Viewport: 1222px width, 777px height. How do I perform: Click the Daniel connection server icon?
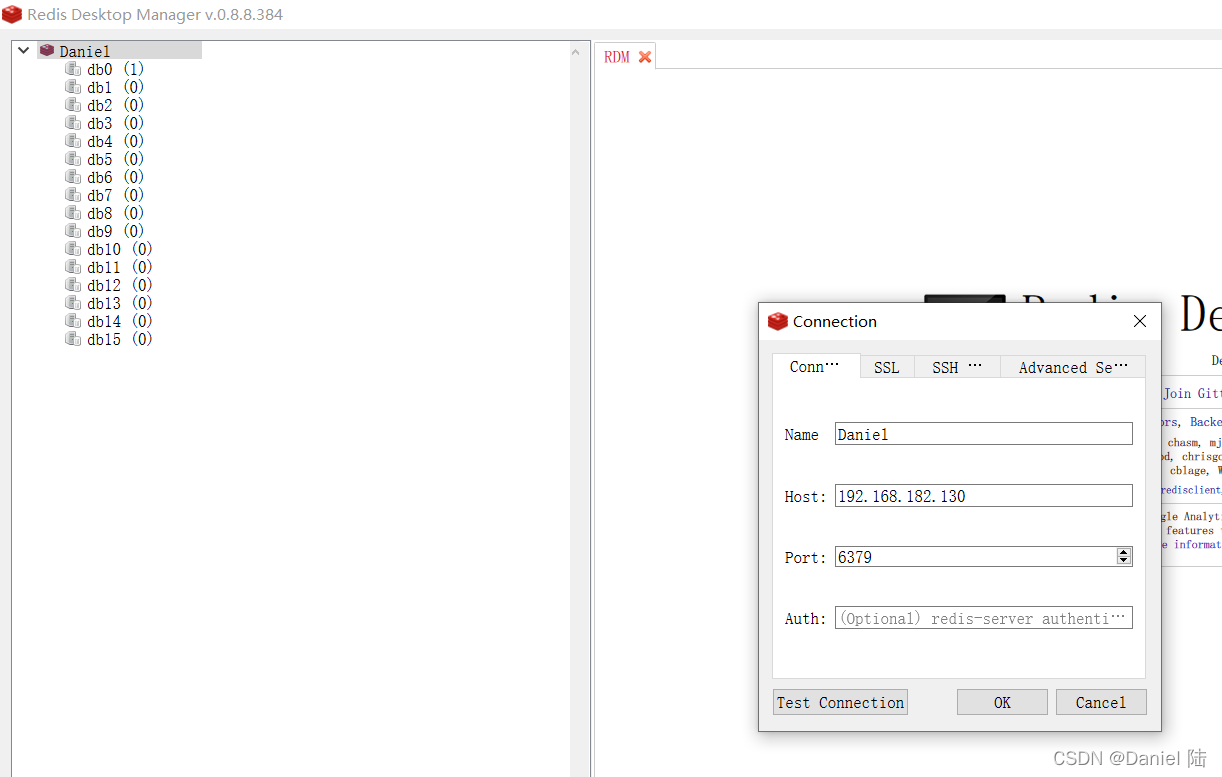pos(47,50)
